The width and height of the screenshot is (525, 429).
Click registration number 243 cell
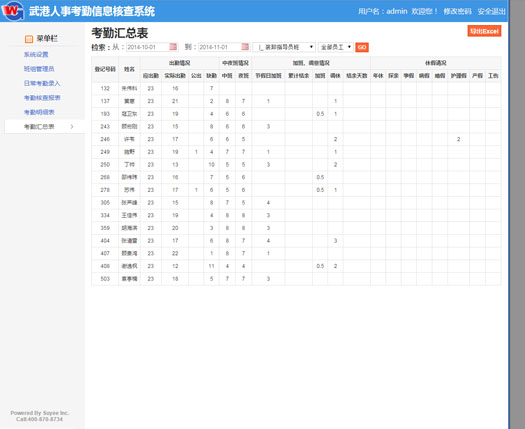point(105,127)
